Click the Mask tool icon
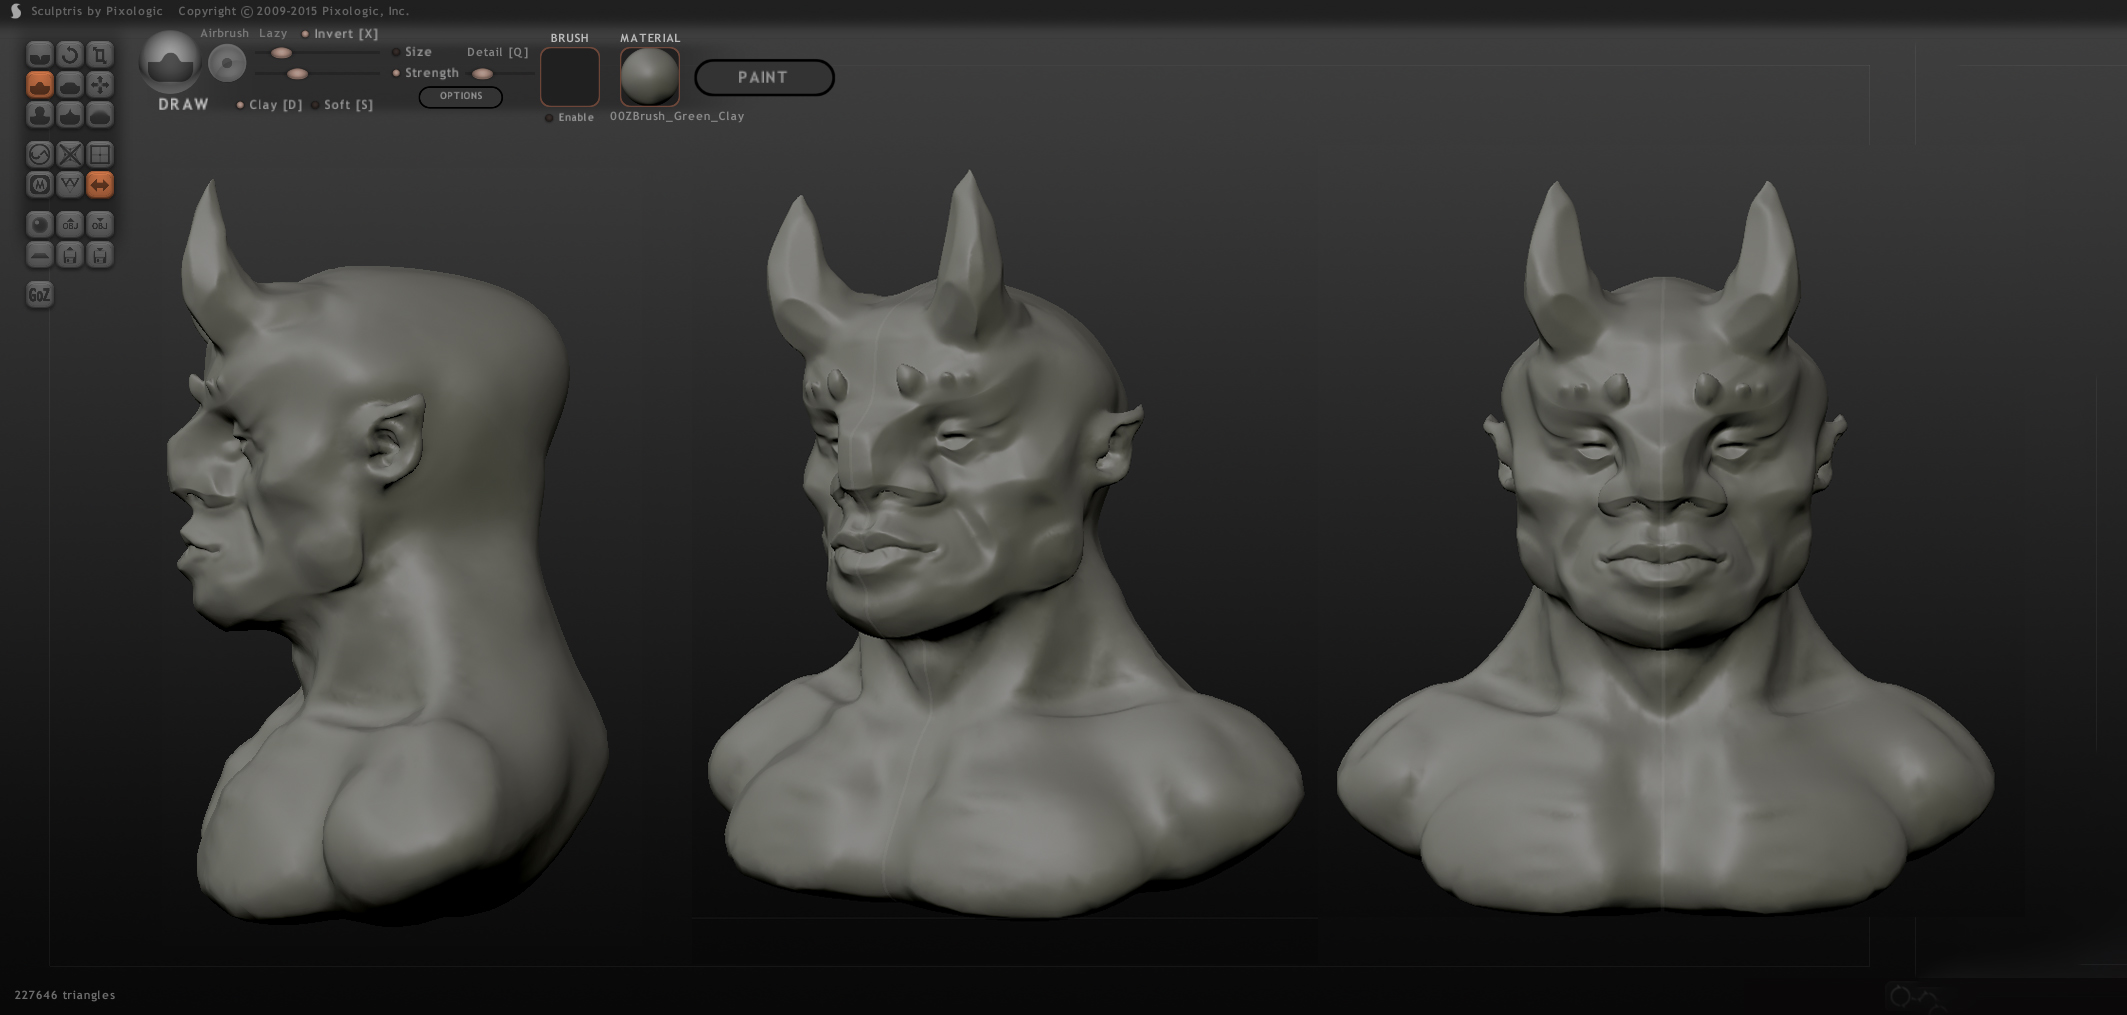This screenshot has width=2127, height=1015. click(x=39, y=185)
